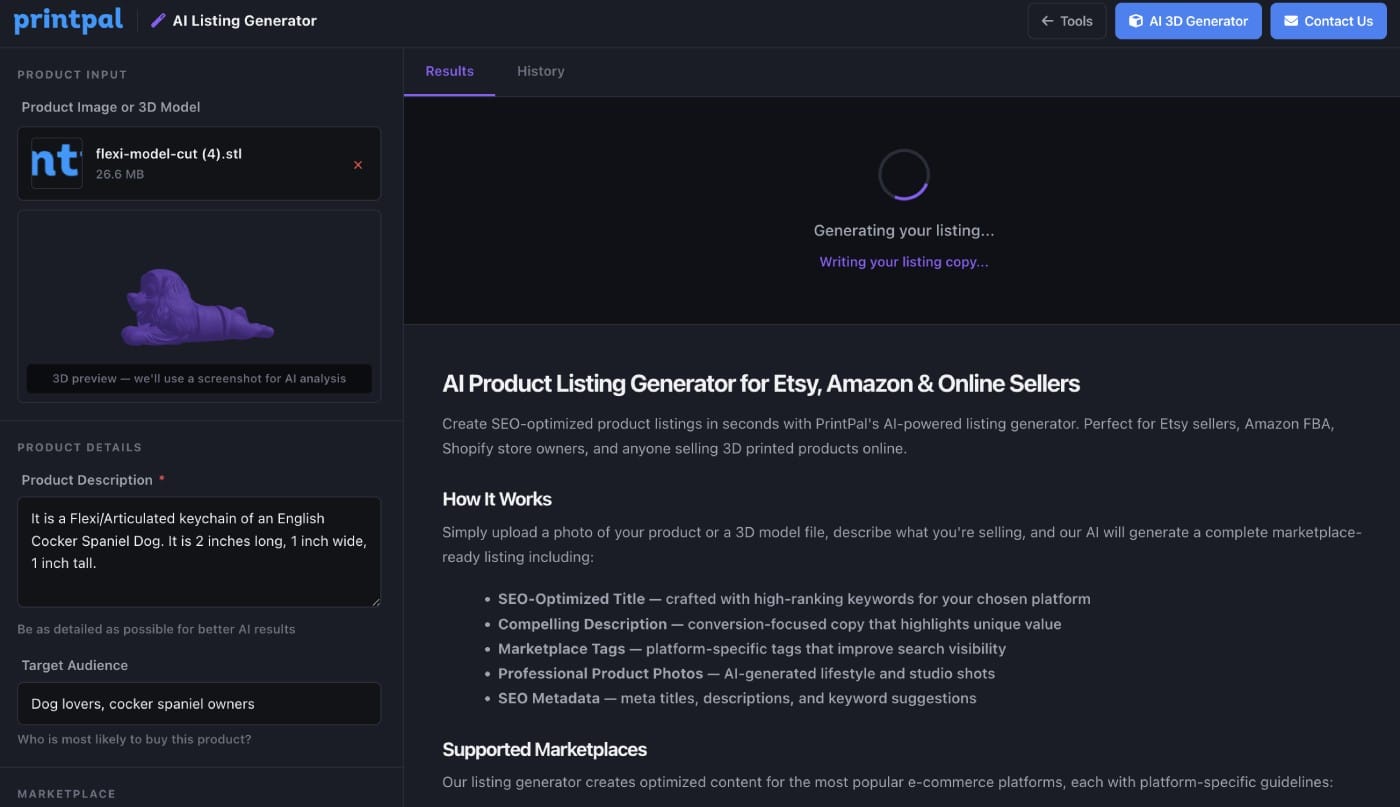Click the flexi-model-cut (4).stl file name
Screen dimensions: 1400x807
coord(169,154)
